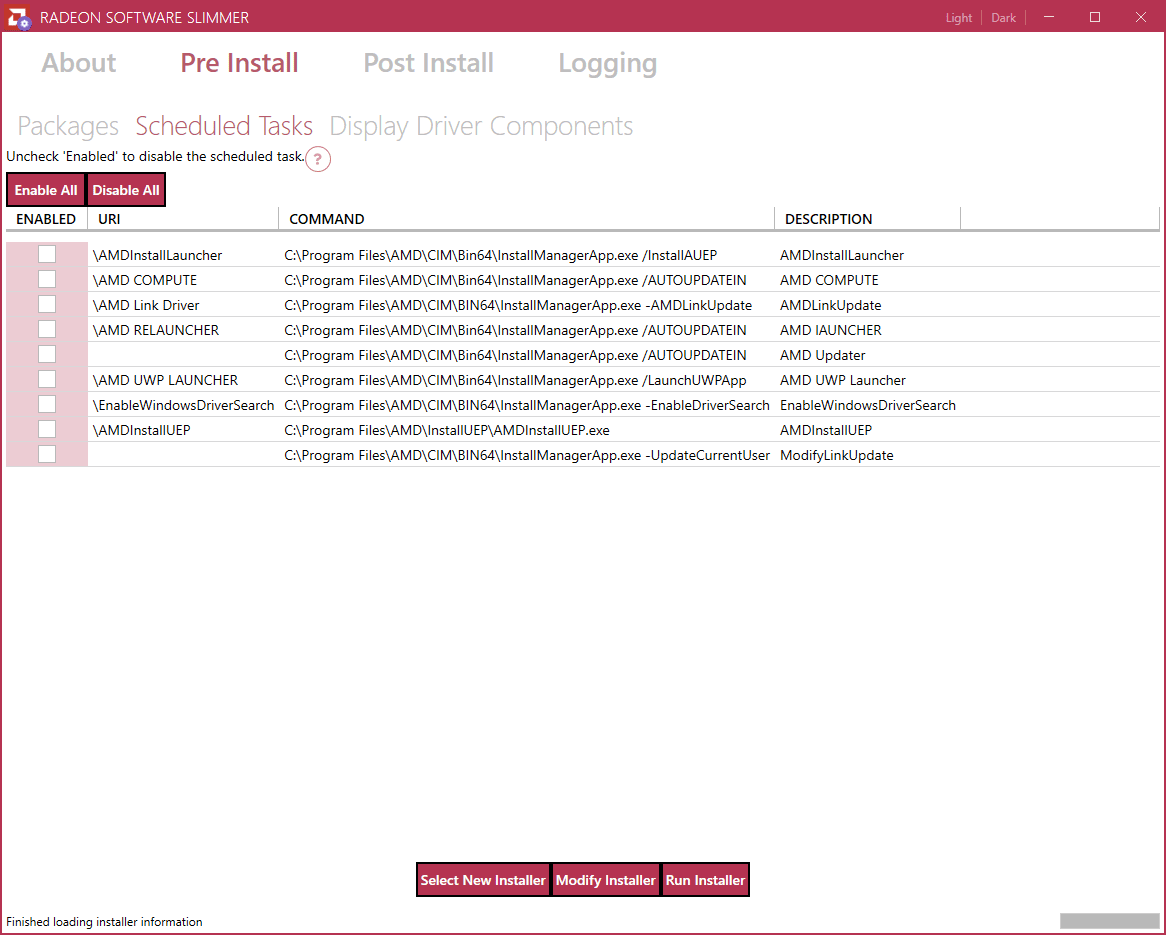Toggle Enabled checkbox for \EnableWindowsDriverSearch
The width and height of the screenshot is (1166, 935).
tap(47, 405)
